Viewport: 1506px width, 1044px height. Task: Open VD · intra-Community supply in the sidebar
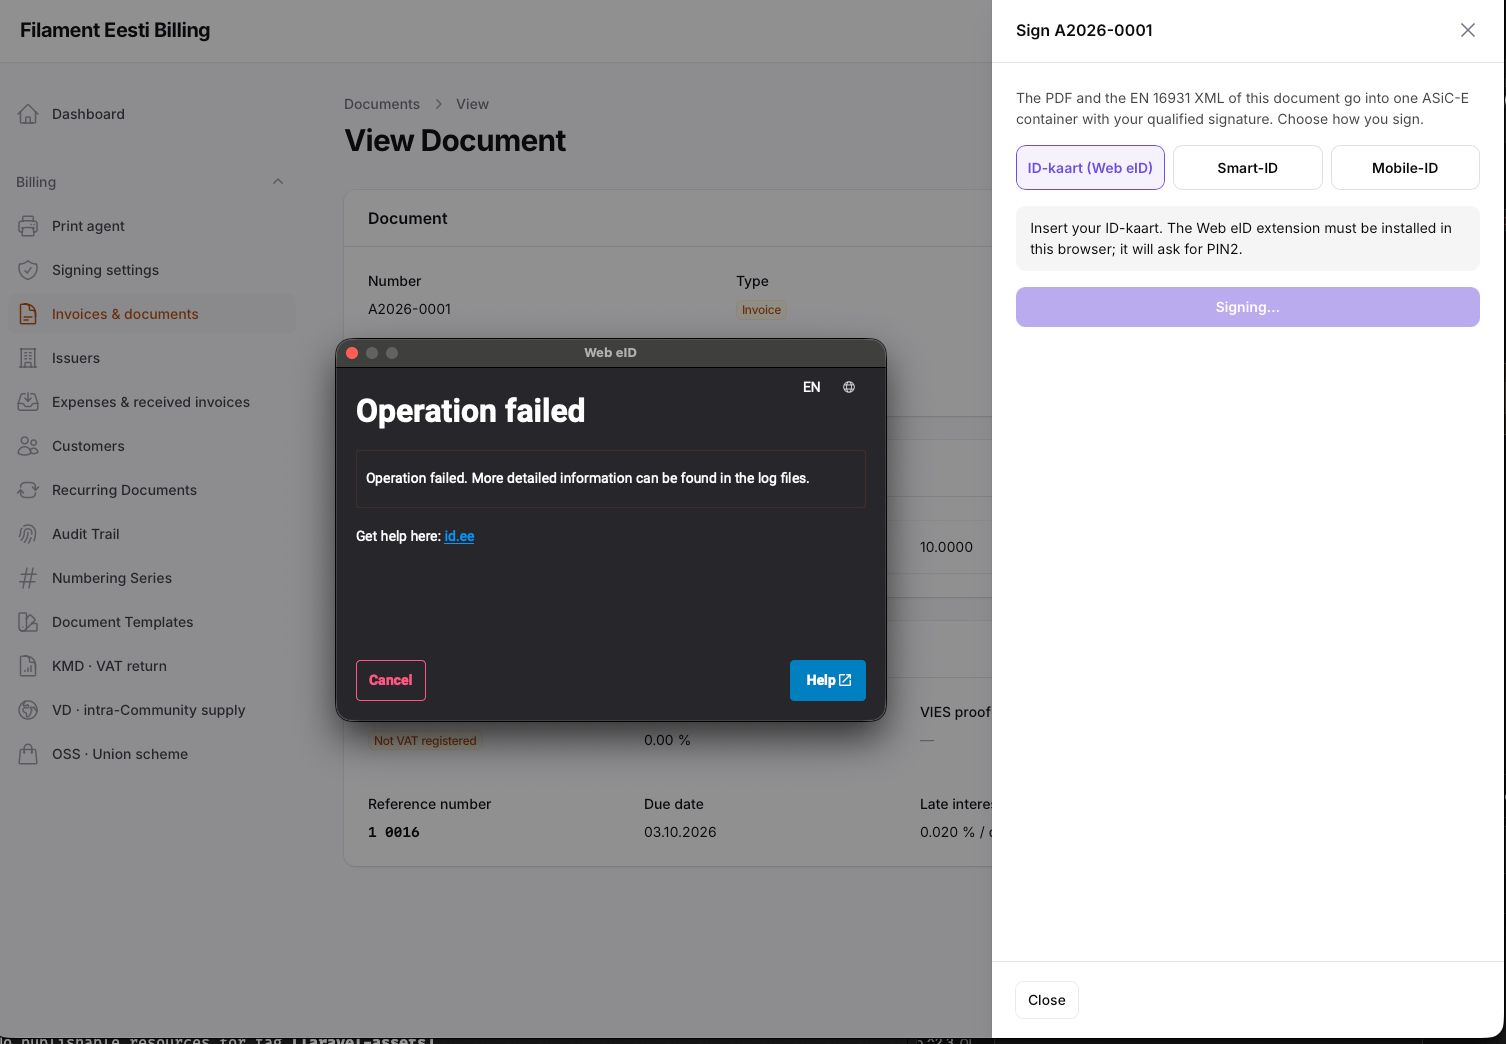152,710
